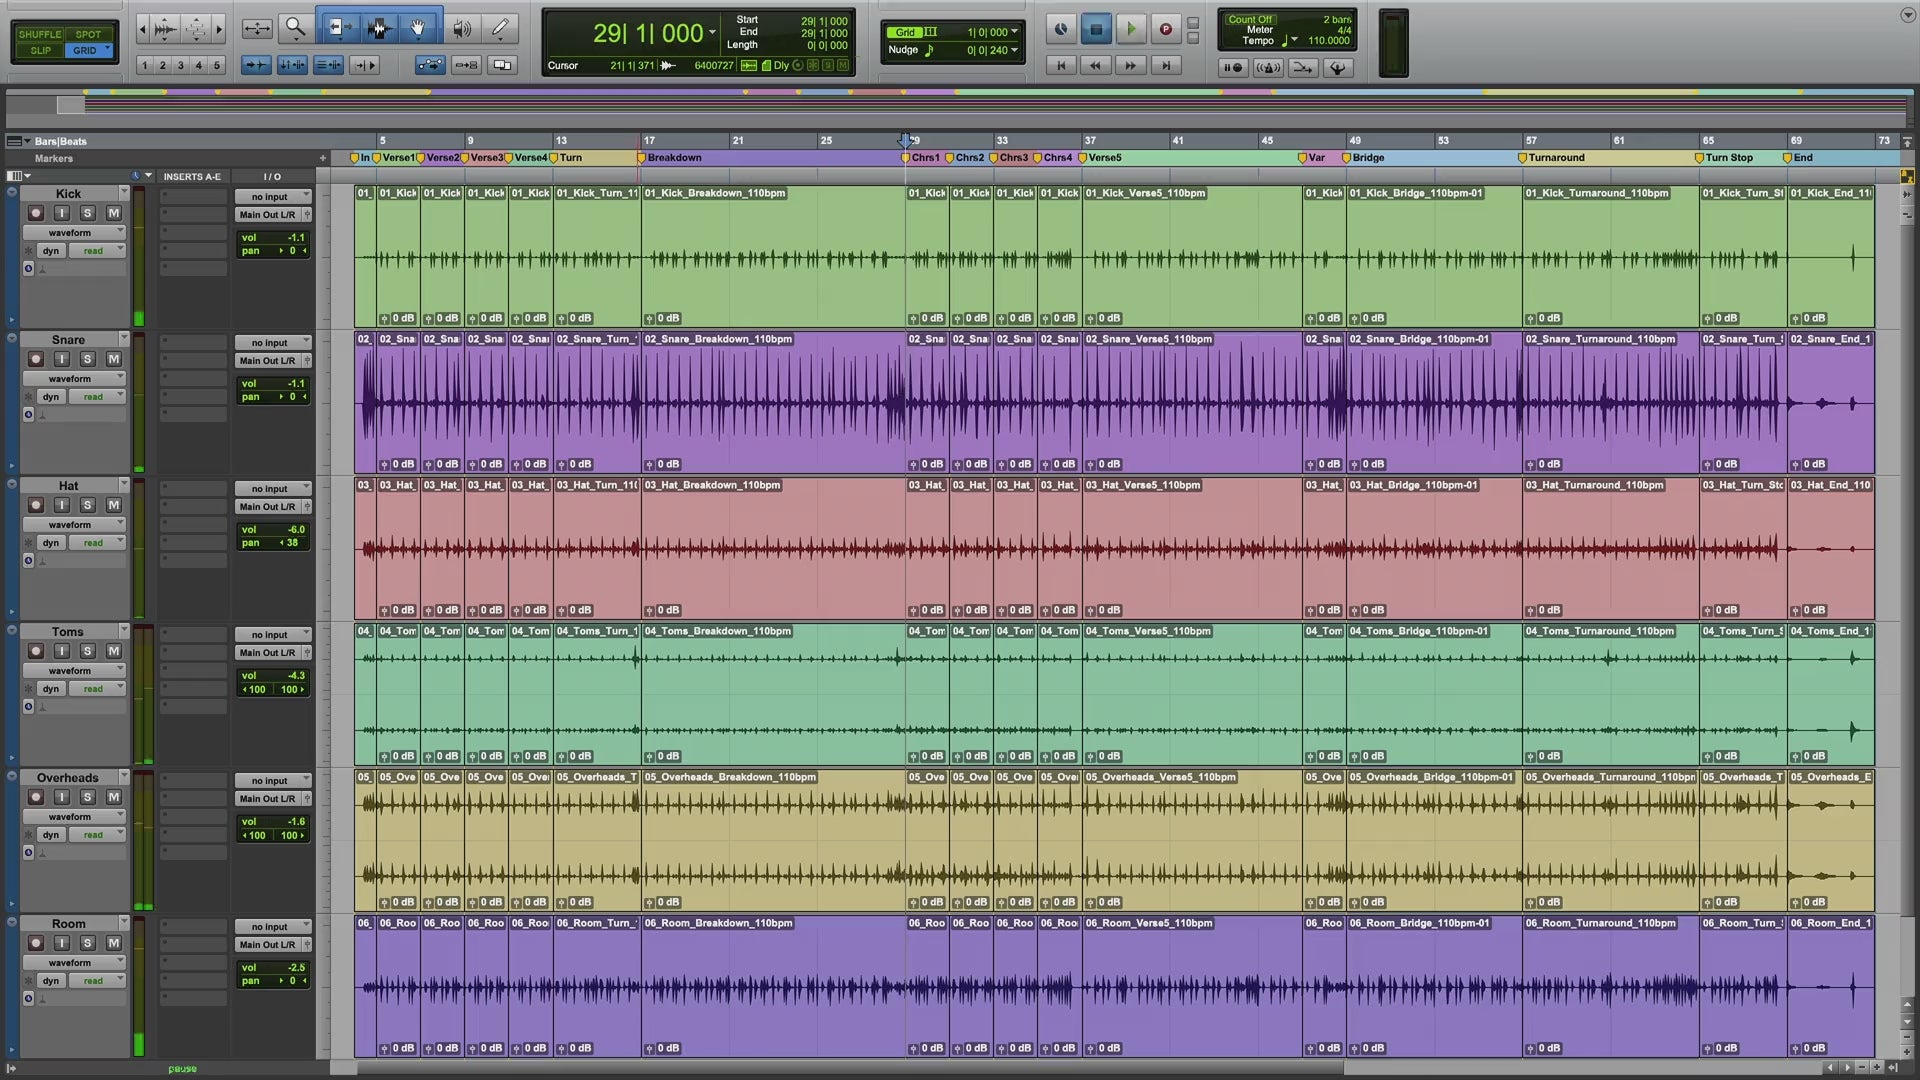Open the Bars|Beats ruler view menu
Image resolution: width=1920 pixels, height=1080 pixels.
pyautogui.click(x=19, y=141)
